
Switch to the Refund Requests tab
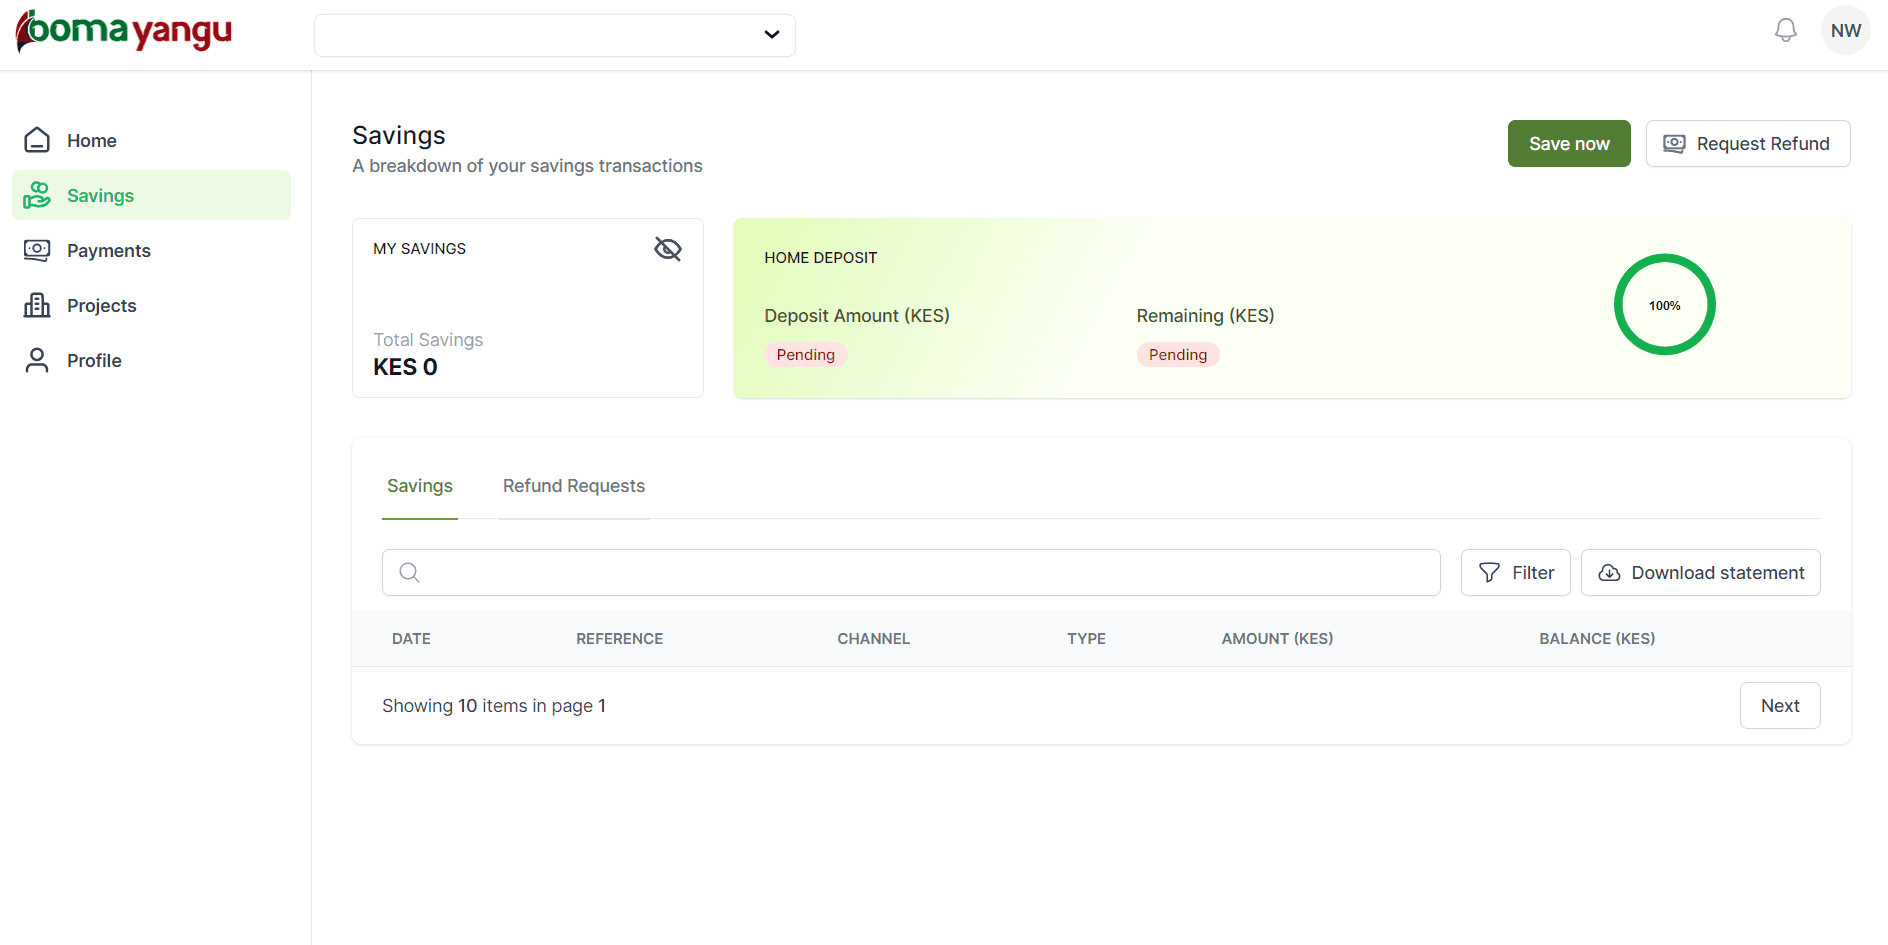573,486
